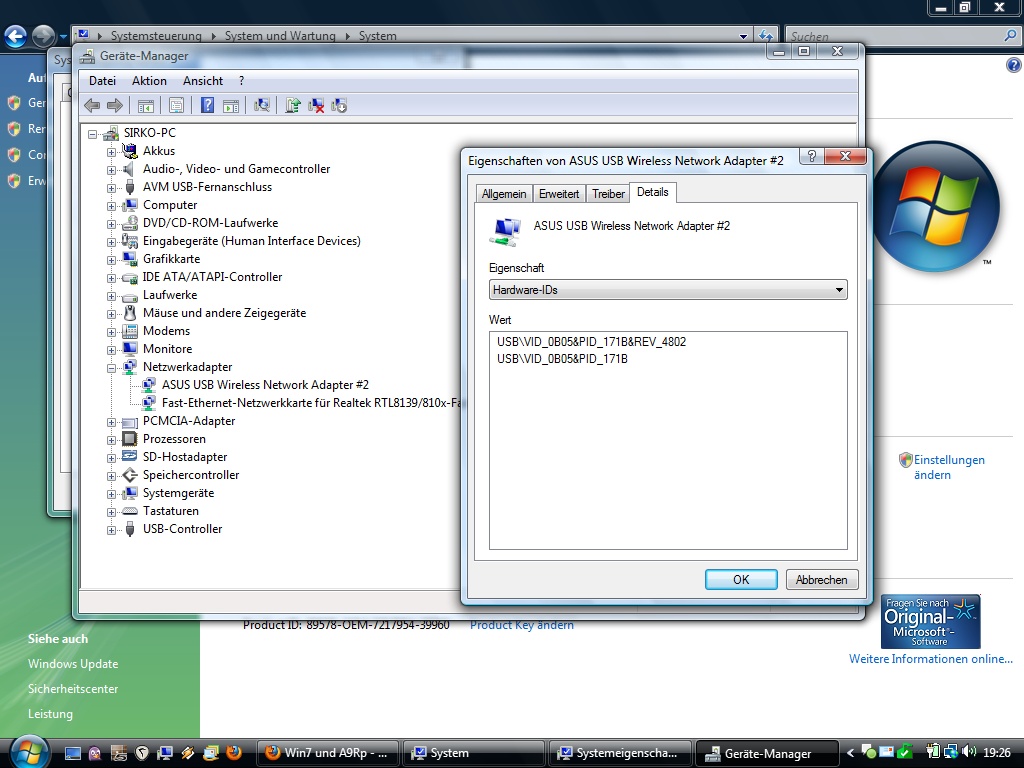The height and width of the screenshot is (768, 1024).
Task: Click the Forward arrow in Geräte-Manager toolbar
Action: point(115,105)
